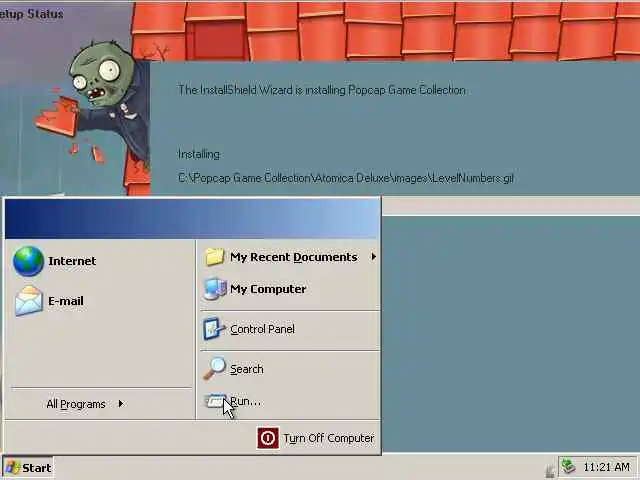Click the Control Panel icon
640x480 pixels.
[x=214, y=329]
